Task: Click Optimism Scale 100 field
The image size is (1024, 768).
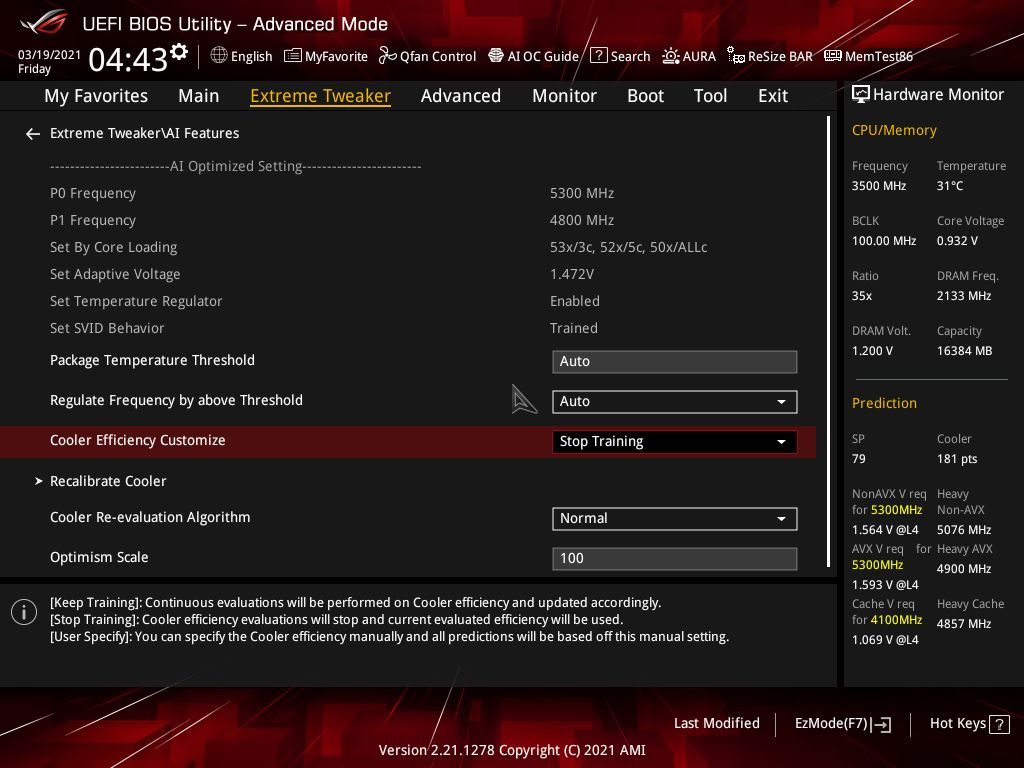Action: pos(675,558)
